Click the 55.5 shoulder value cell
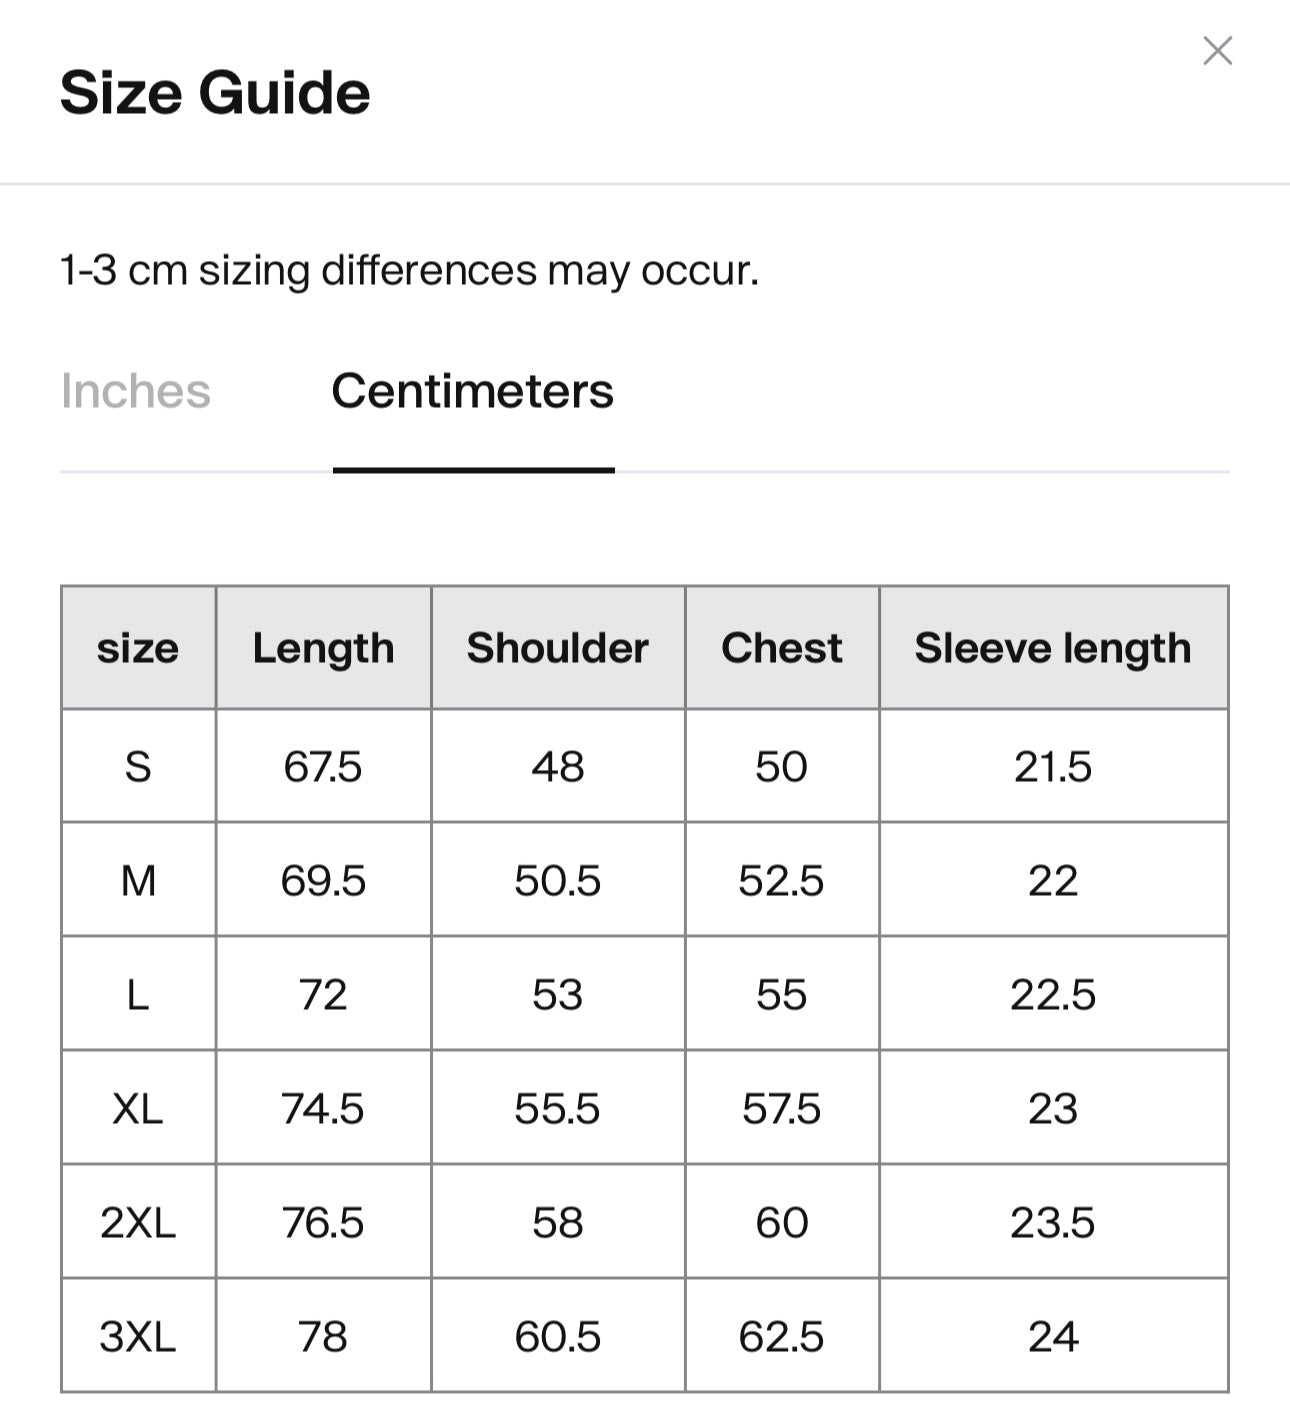 click(558, 1109)
